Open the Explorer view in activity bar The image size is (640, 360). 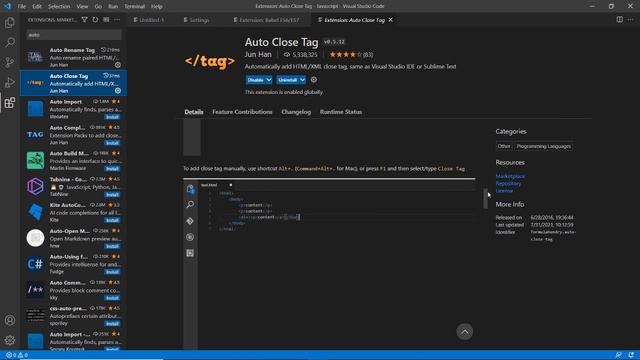coord(10,22)
